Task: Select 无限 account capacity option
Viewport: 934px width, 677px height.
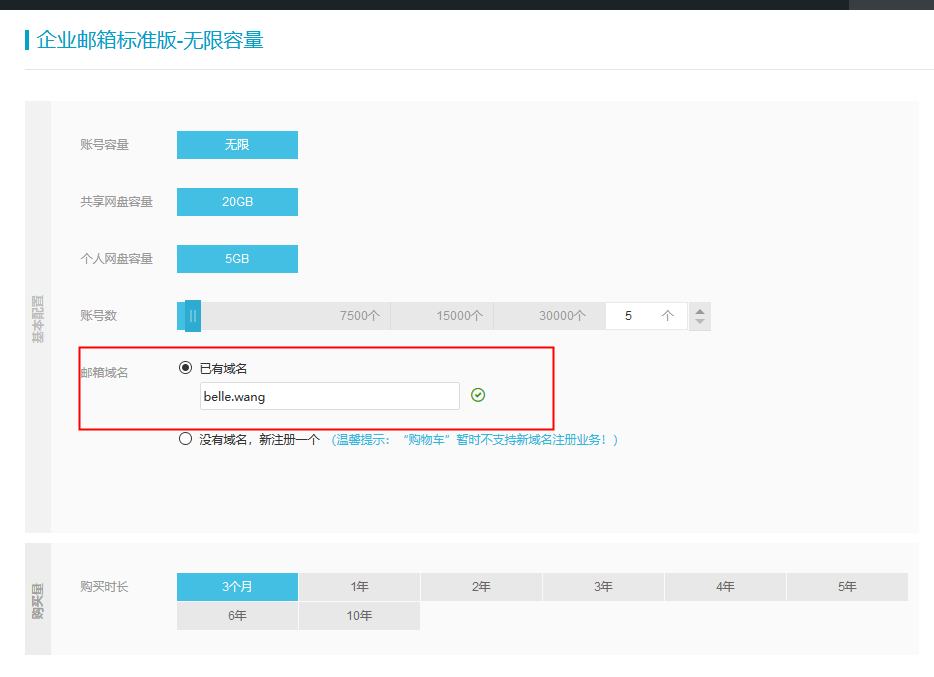Action: (x=237, y=145)
